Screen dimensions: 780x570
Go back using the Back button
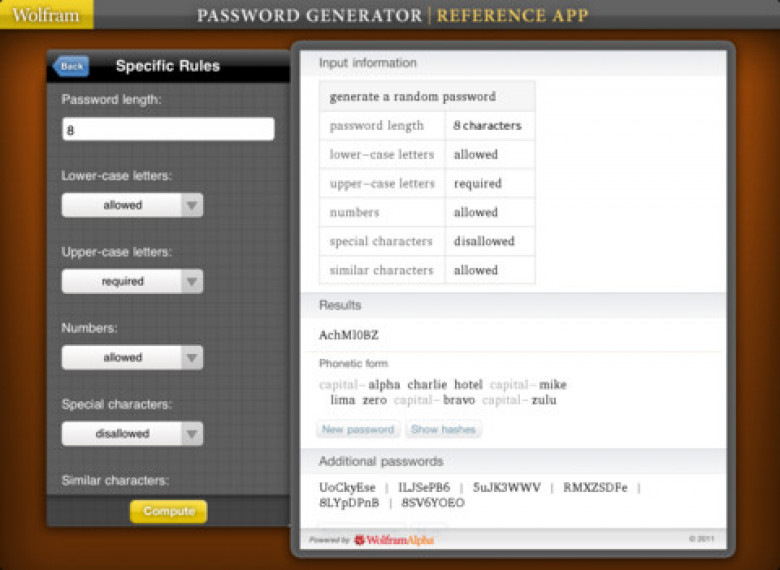71,66
